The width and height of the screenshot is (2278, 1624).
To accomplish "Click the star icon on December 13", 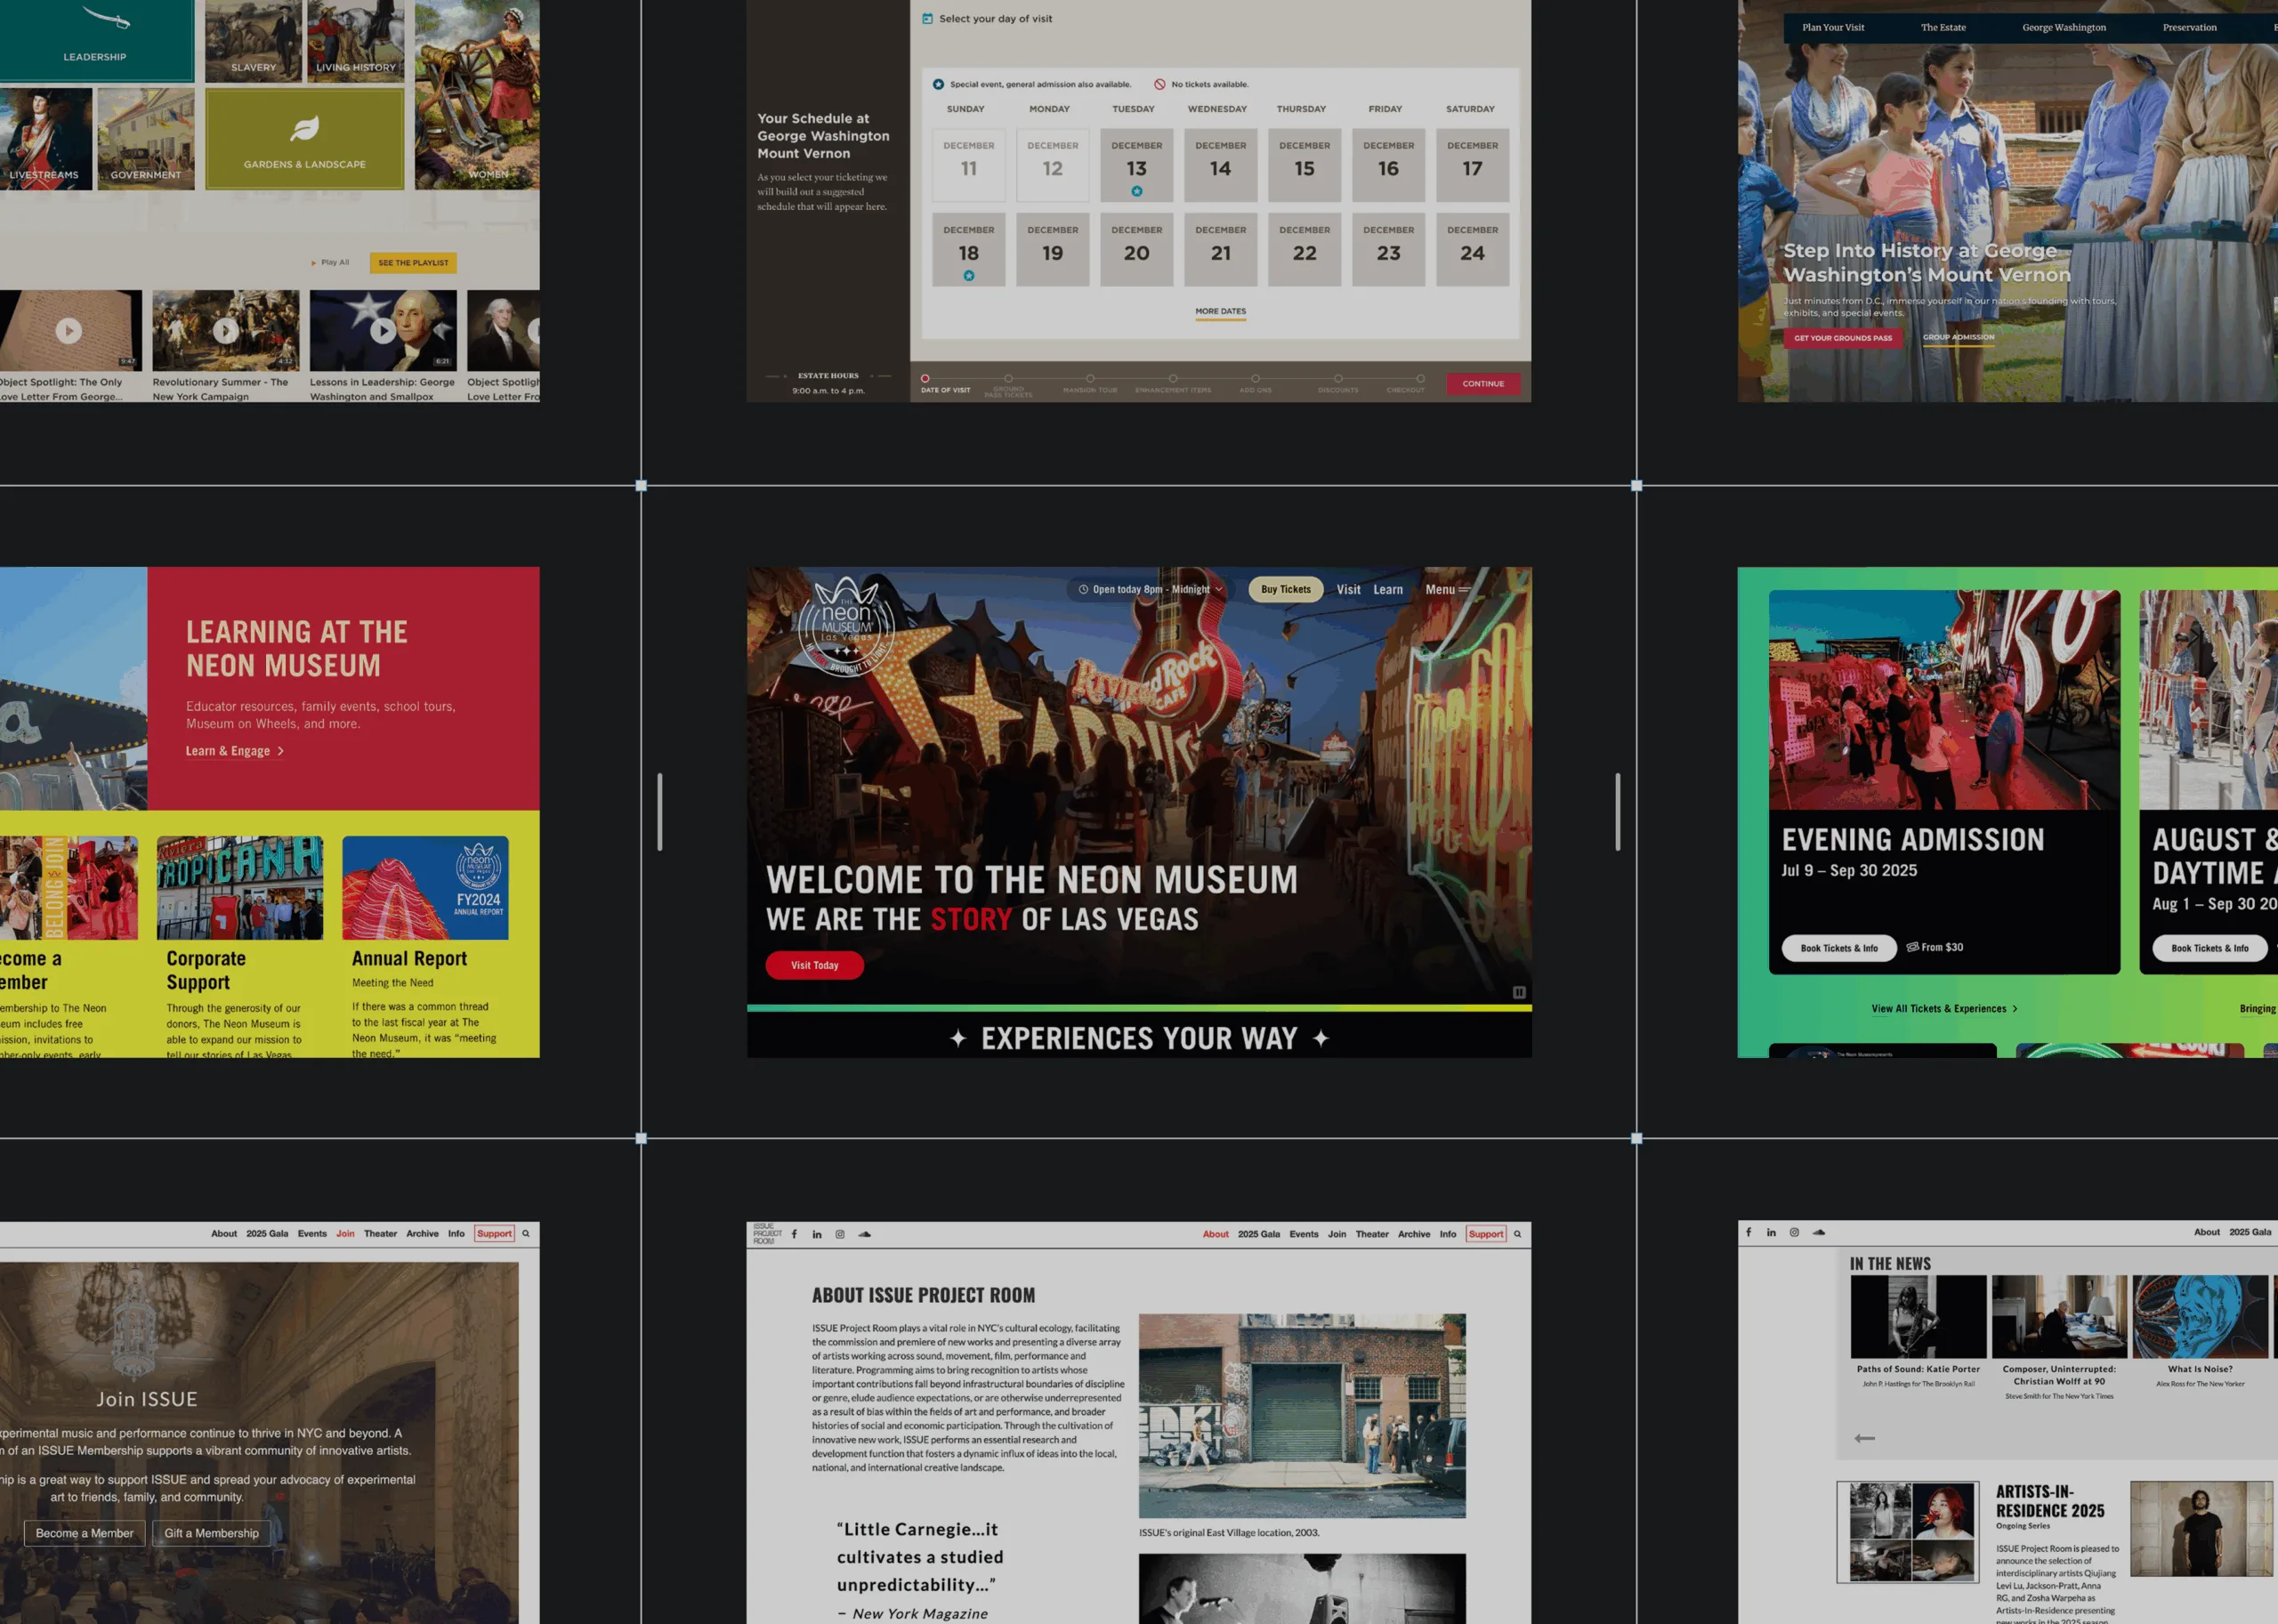I will [x=1137, y=191].
